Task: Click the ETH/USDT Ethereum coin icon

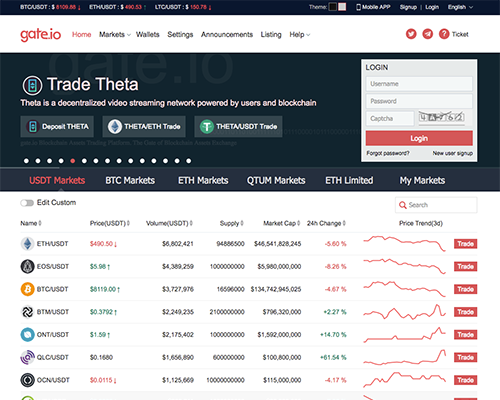Action: click(27, 244)
